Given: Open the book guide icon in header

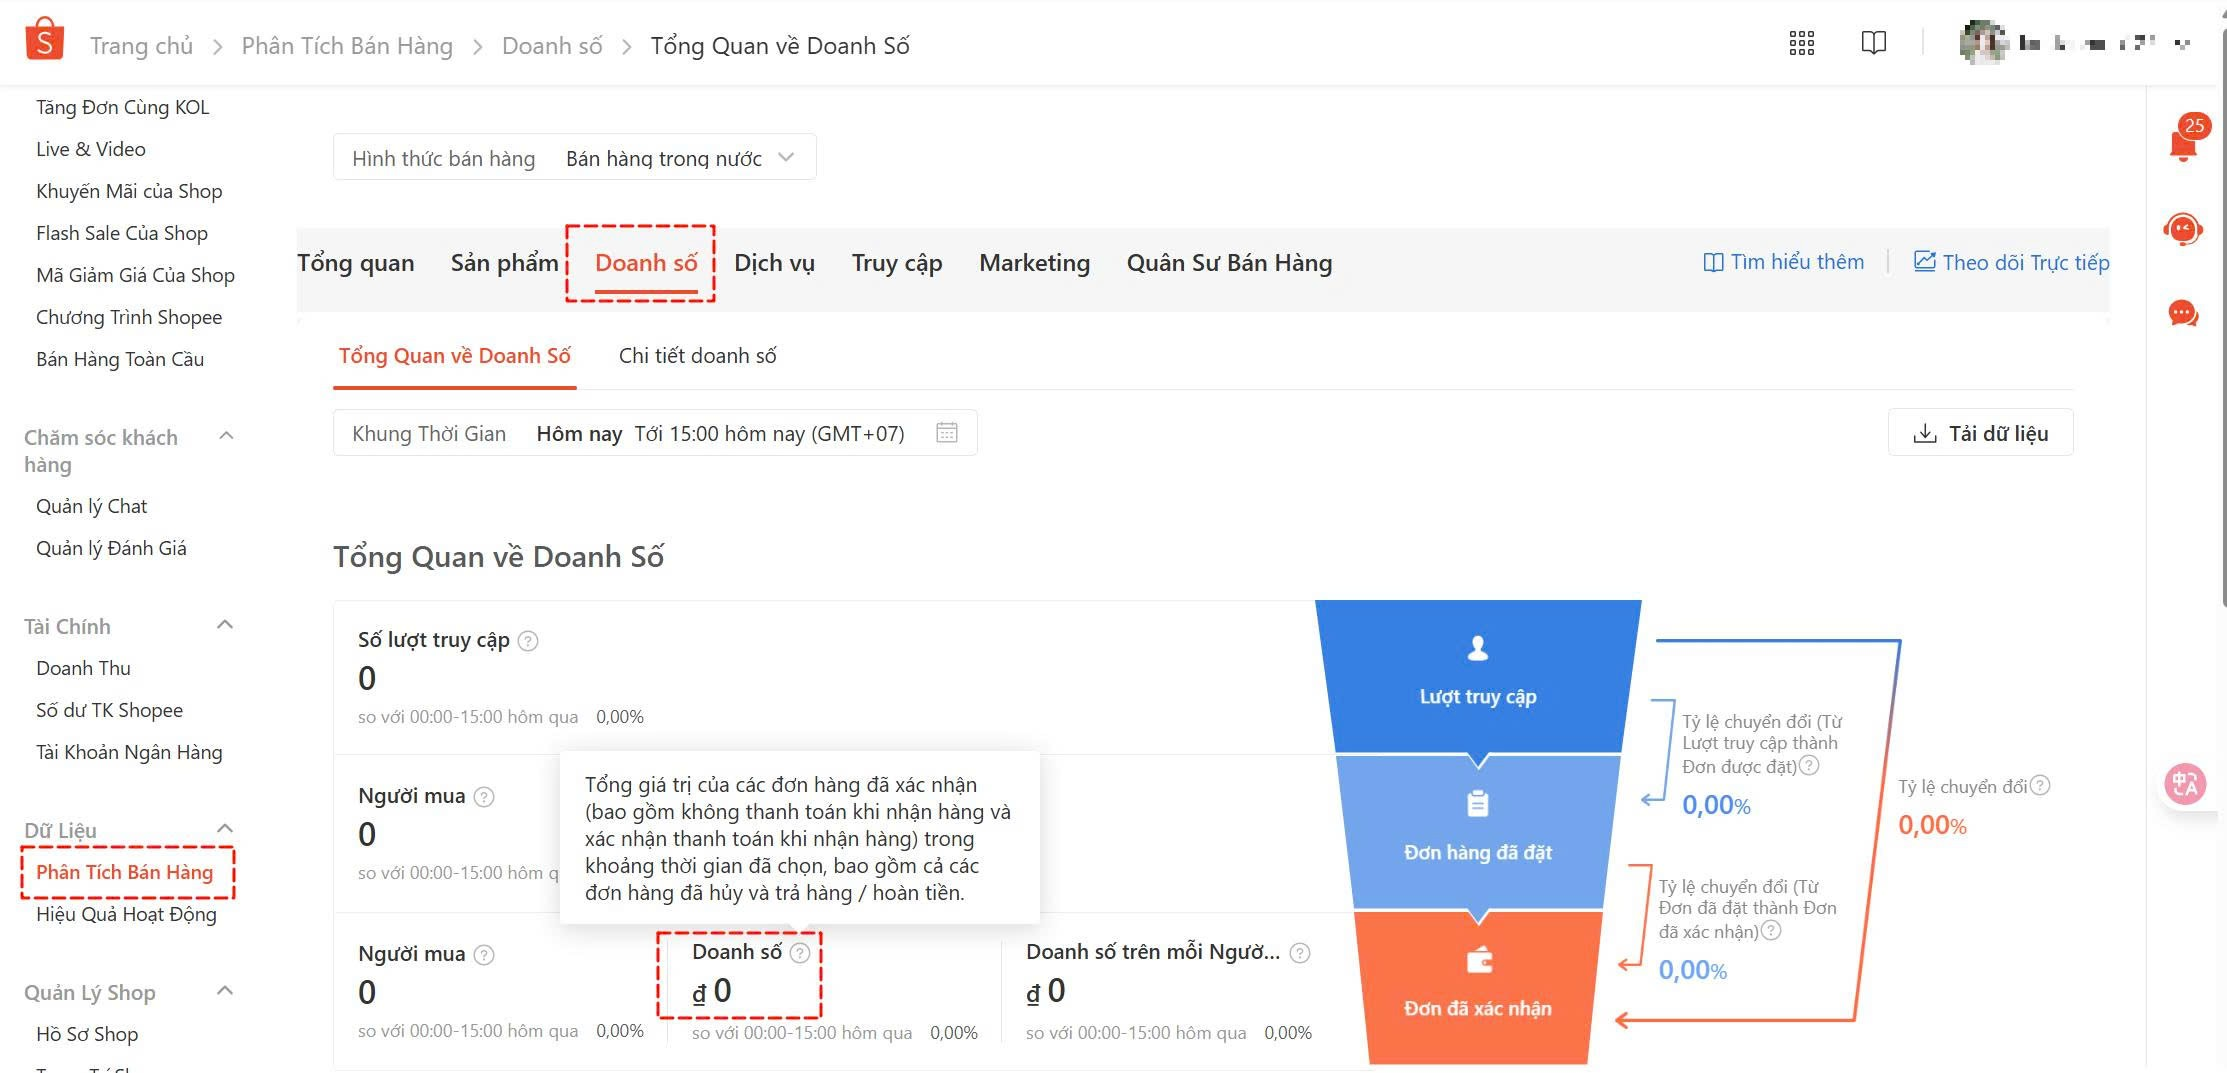Looking at the screenshot, I should 1873,43.
